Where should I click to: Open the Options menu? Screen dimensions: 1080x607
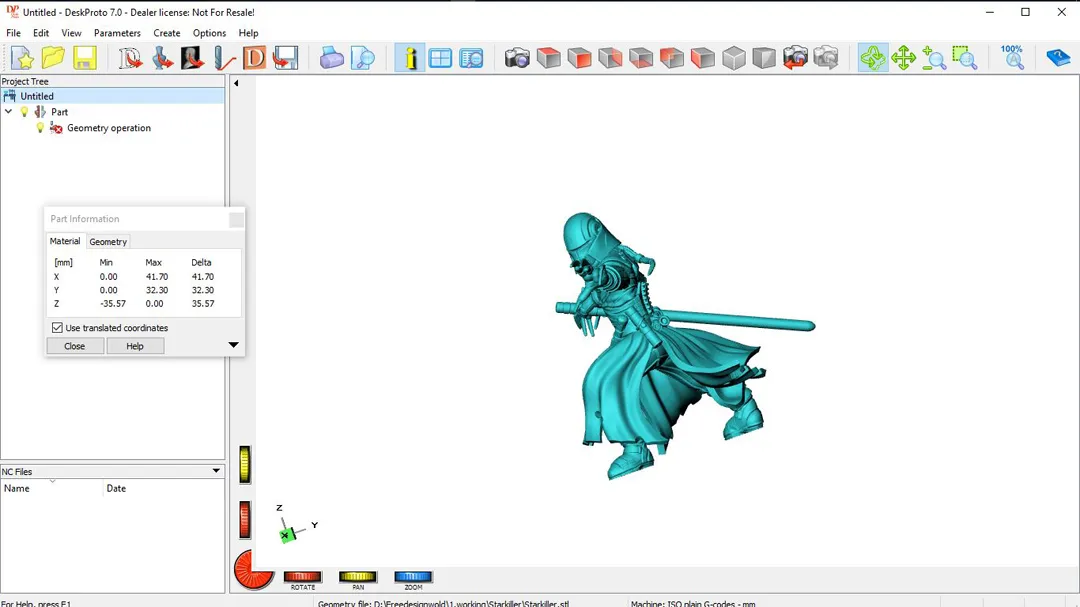(209, 33)
